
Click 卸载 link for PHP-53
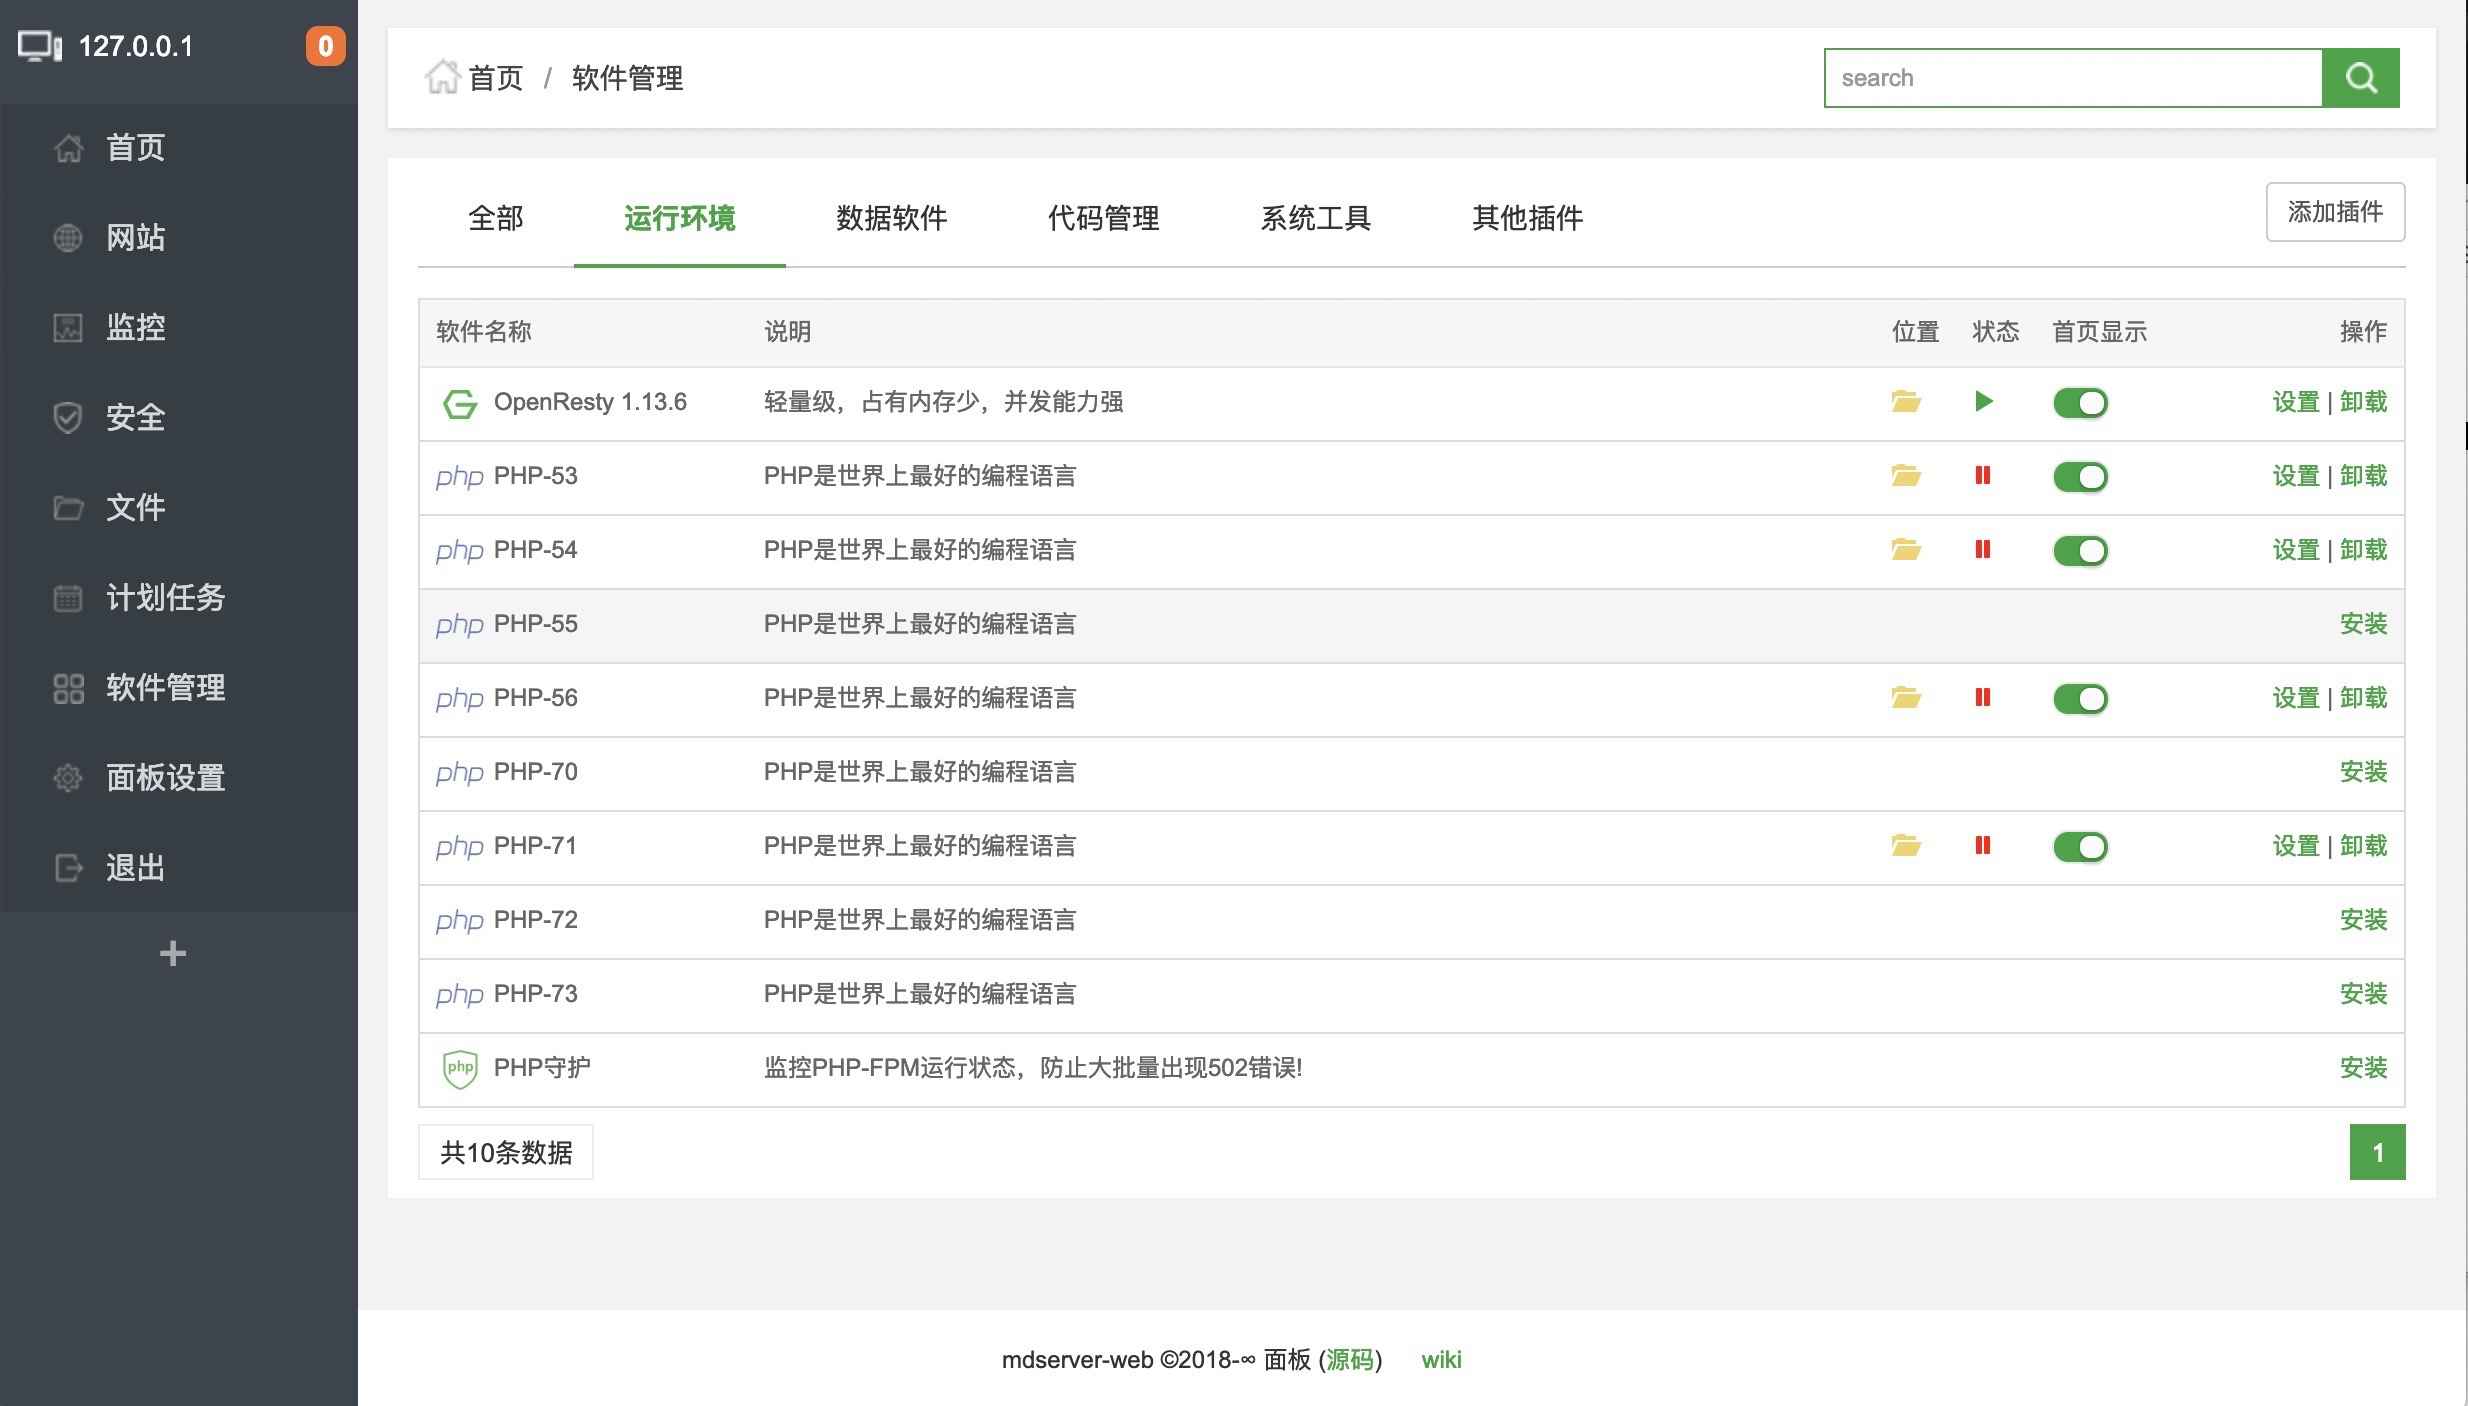pyautogui.click(x=2363, y=476)
